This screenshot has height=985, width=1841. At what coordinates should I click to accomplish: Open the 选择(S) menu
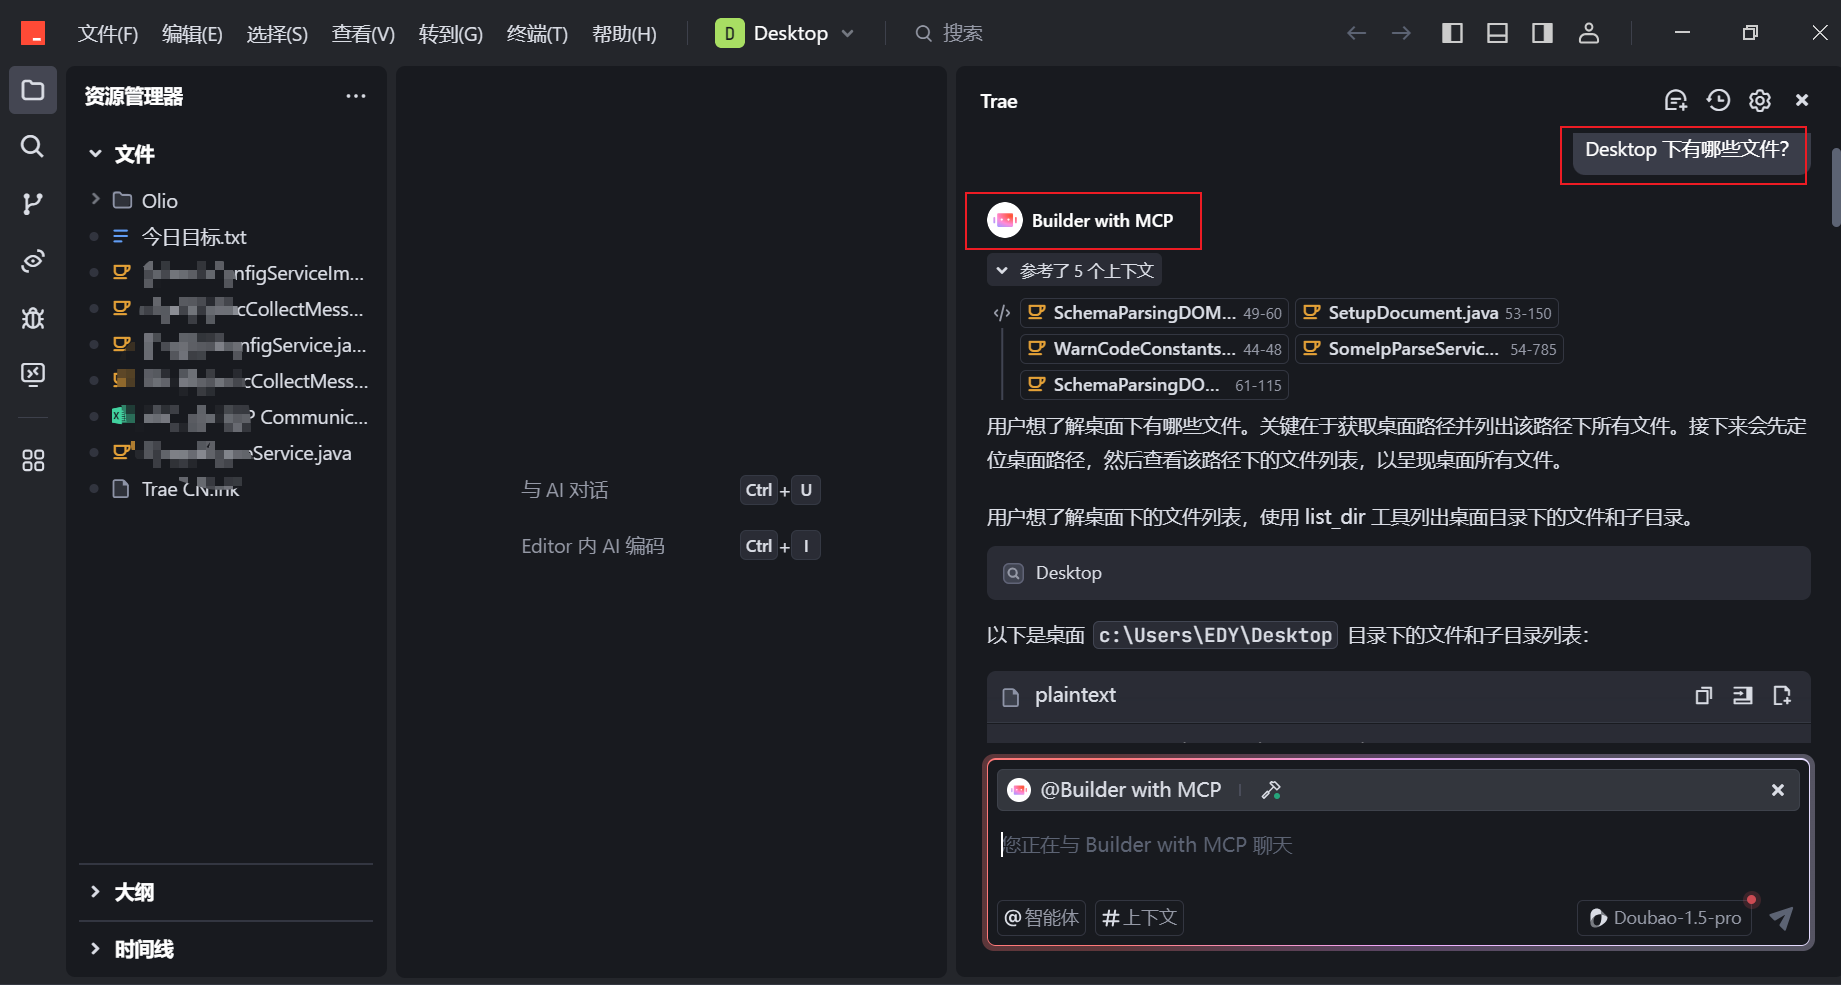point(277,33)
